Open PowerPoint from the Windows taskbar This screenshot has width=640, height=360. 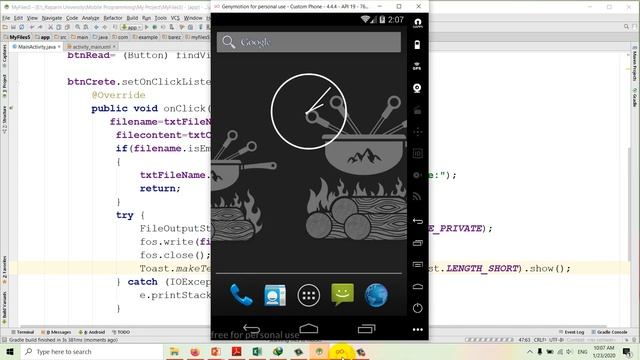click(216, 351)
